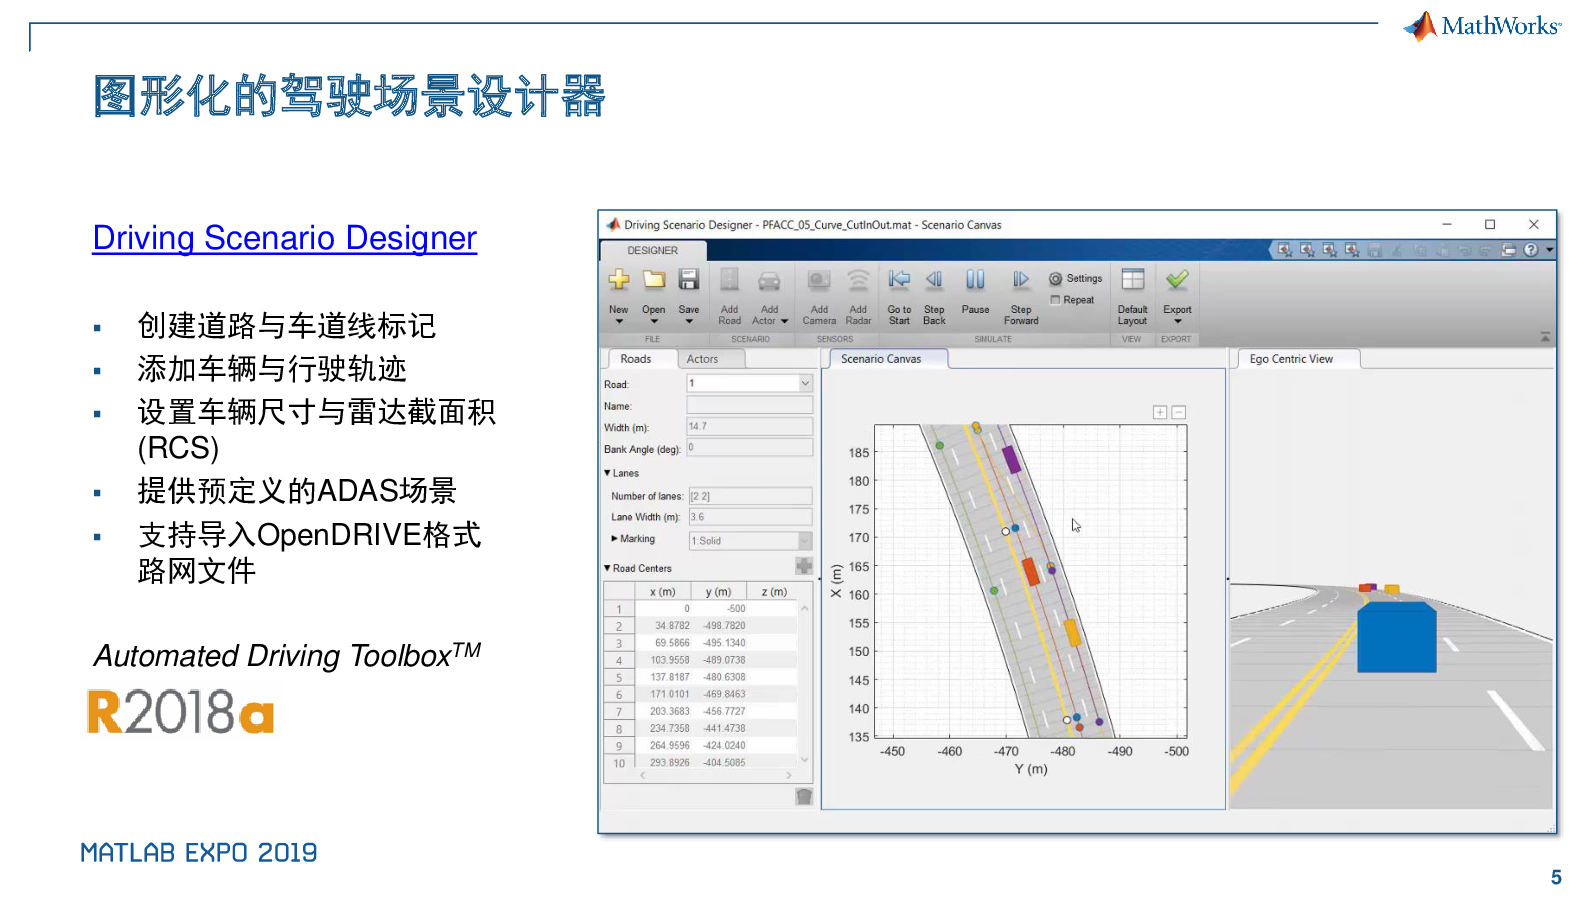Viewport: 1596px width, 900px height.
Task: Click the road Name input field
Action: pos(749,405)
